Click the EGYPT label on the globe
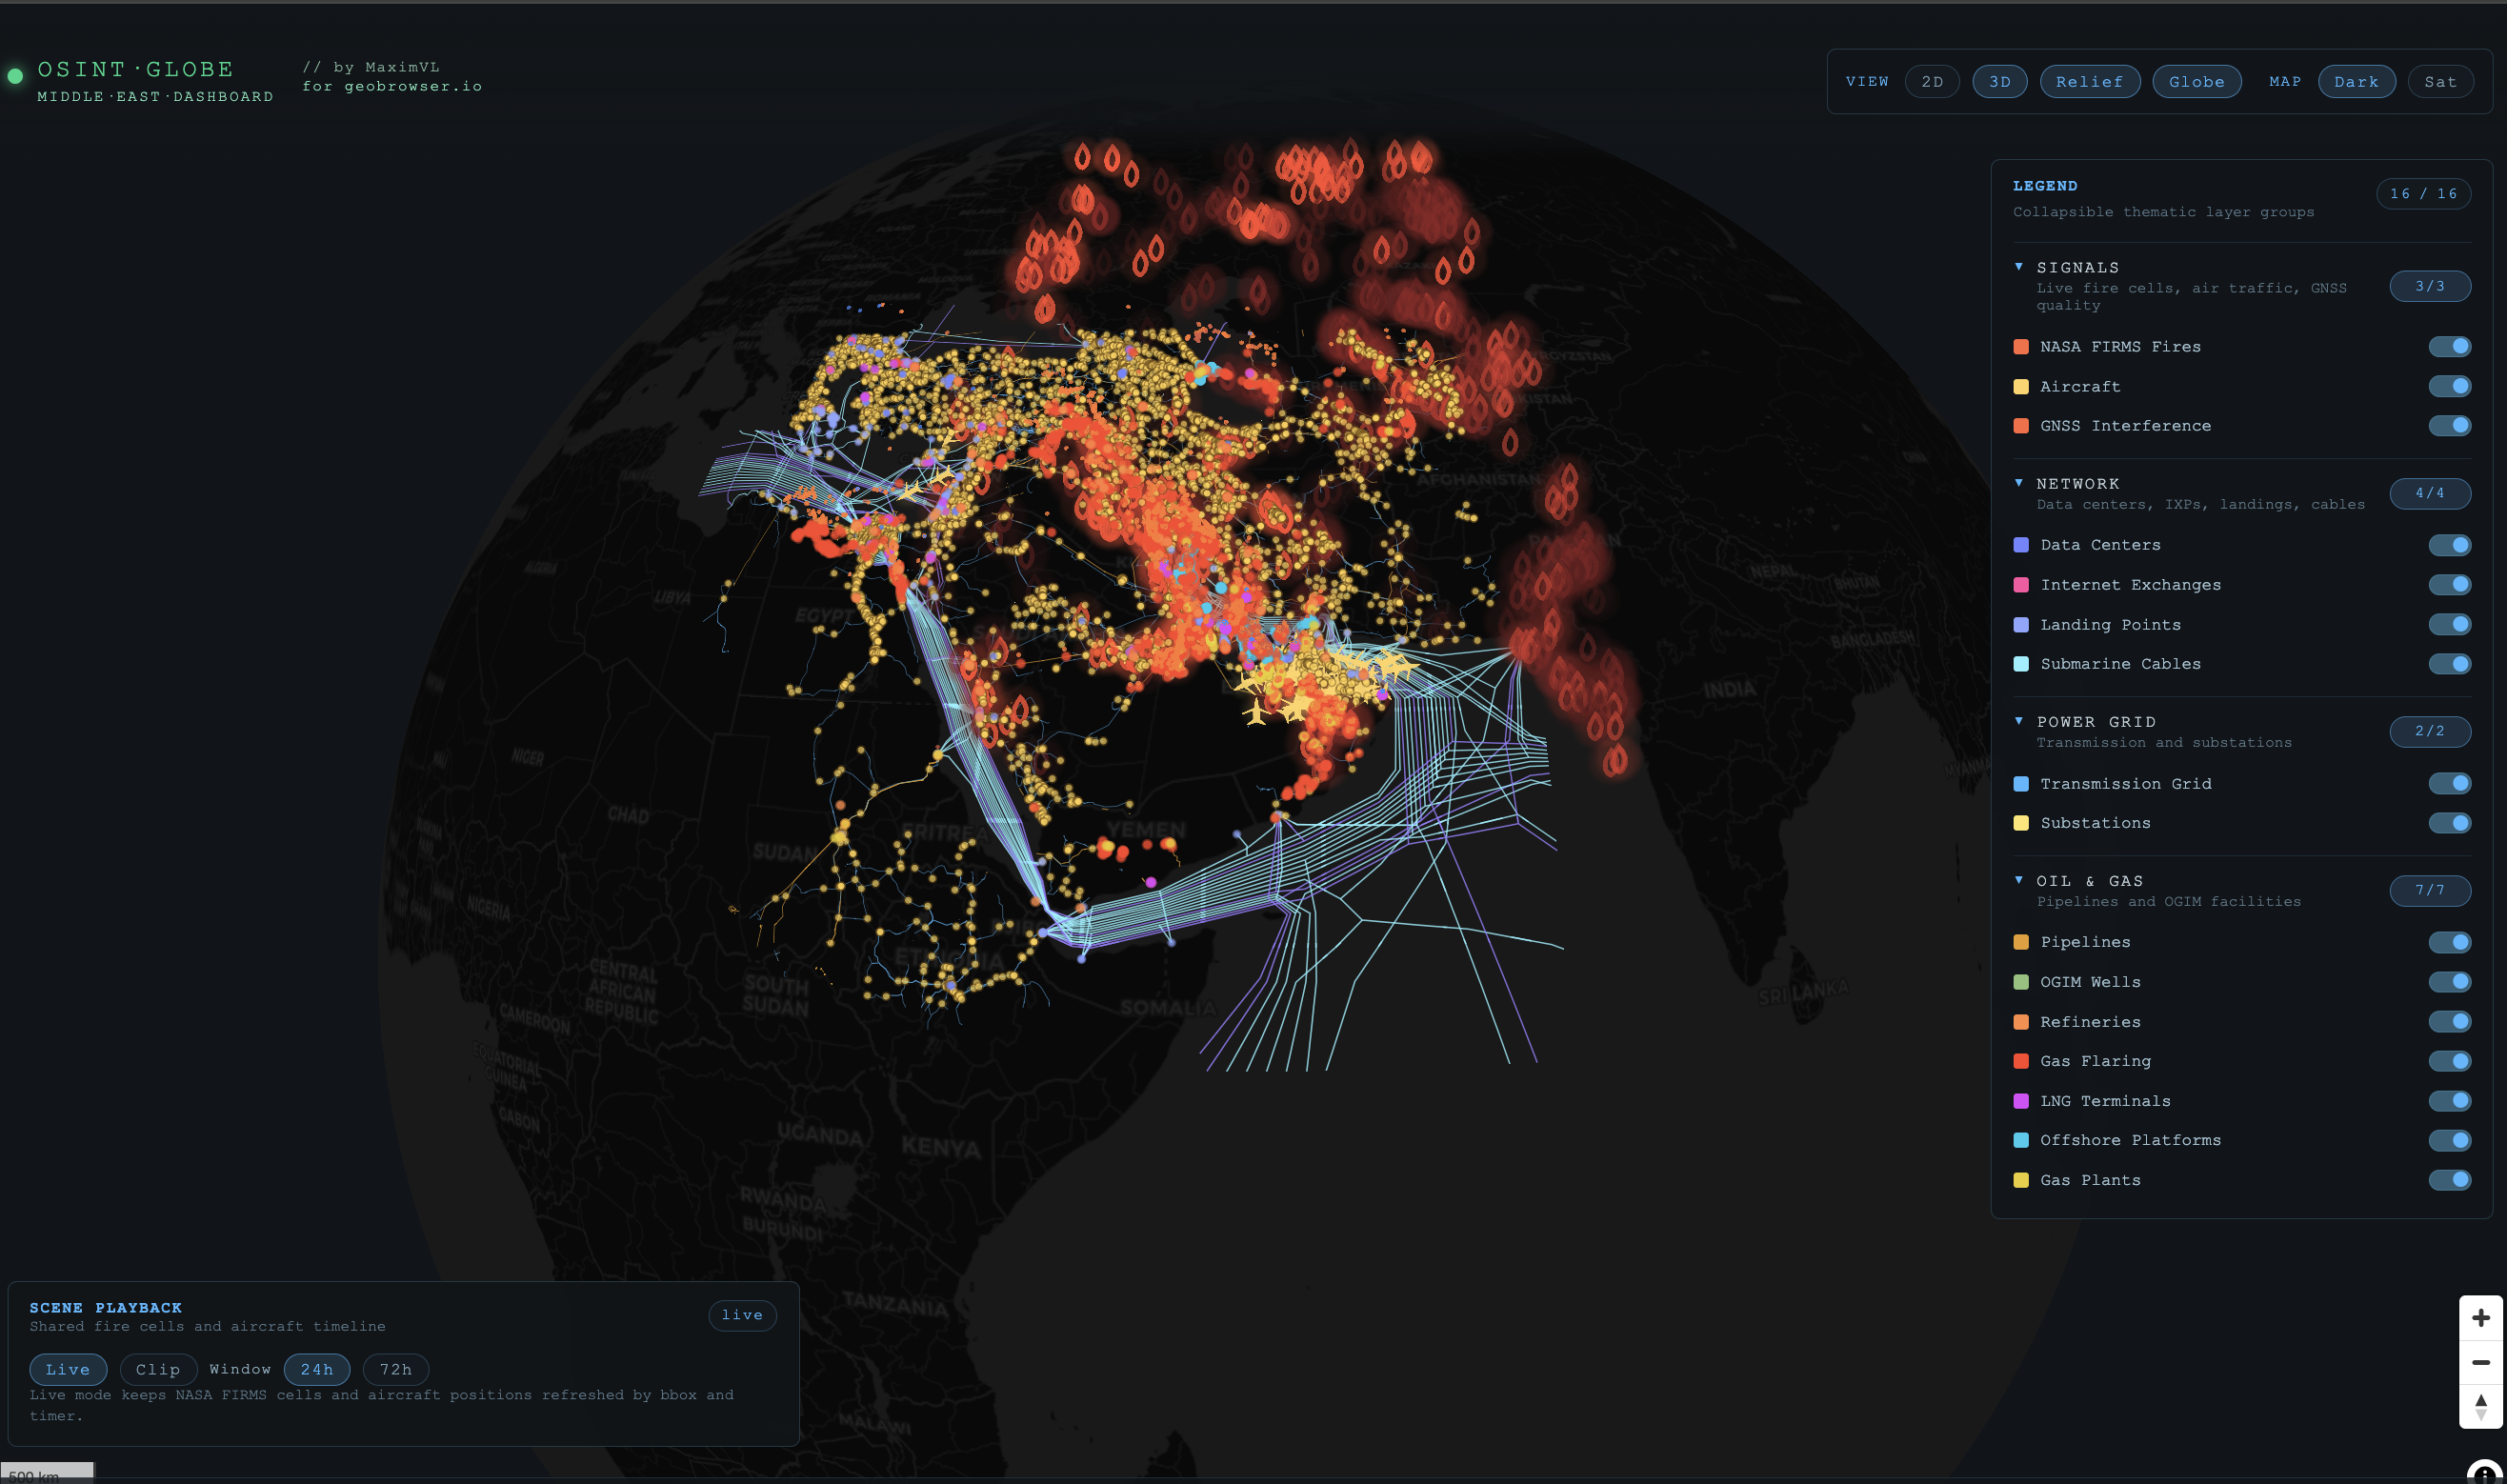The image size is (2507, 1484). 826,615
